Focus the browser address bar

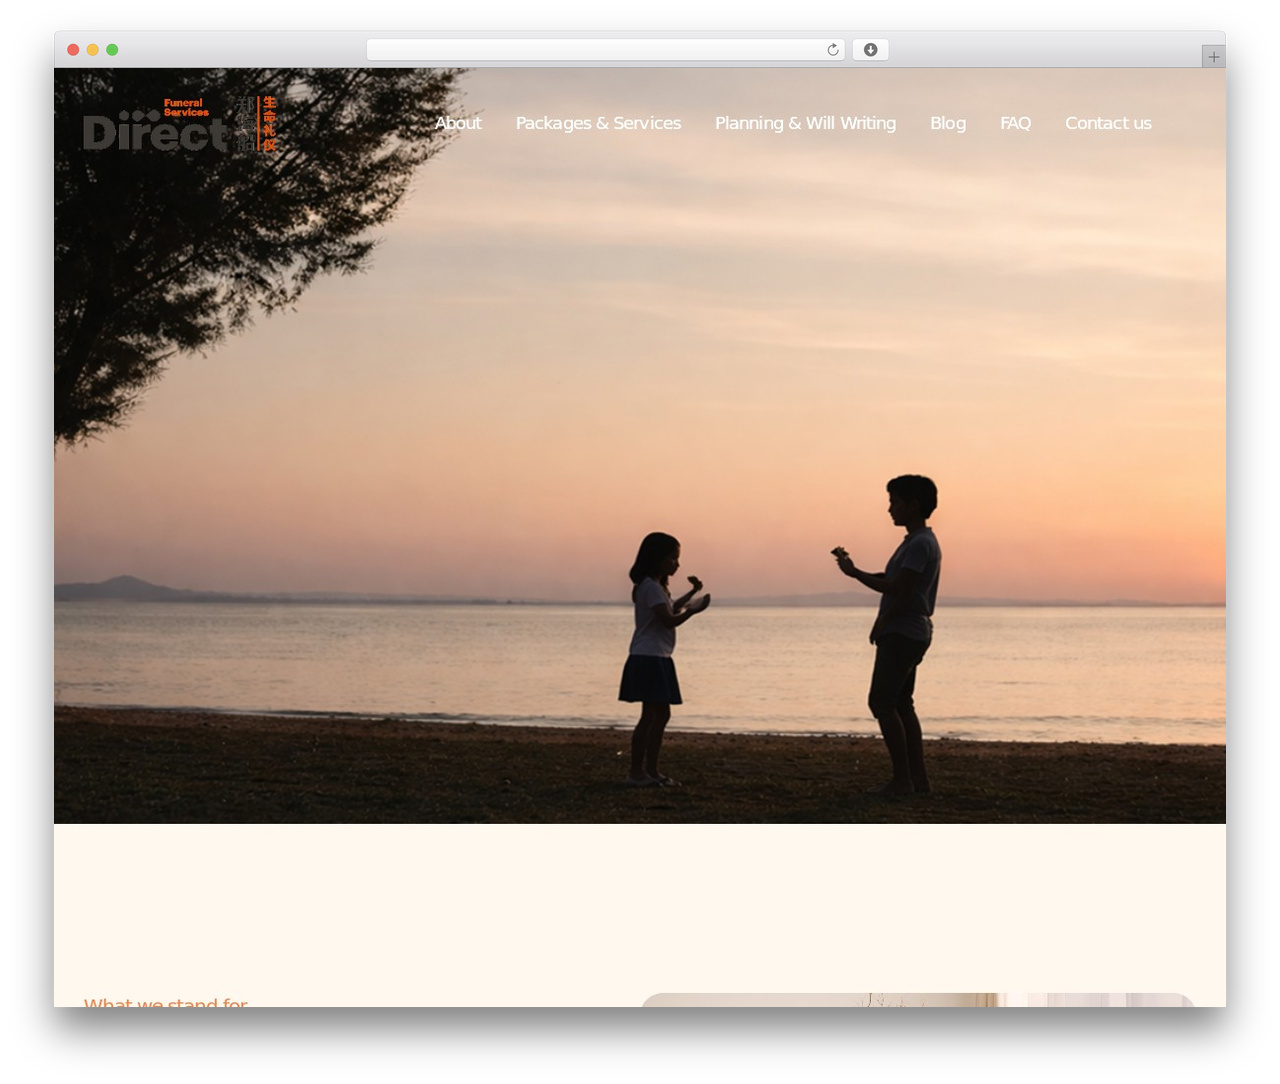(x=605, y=50)
